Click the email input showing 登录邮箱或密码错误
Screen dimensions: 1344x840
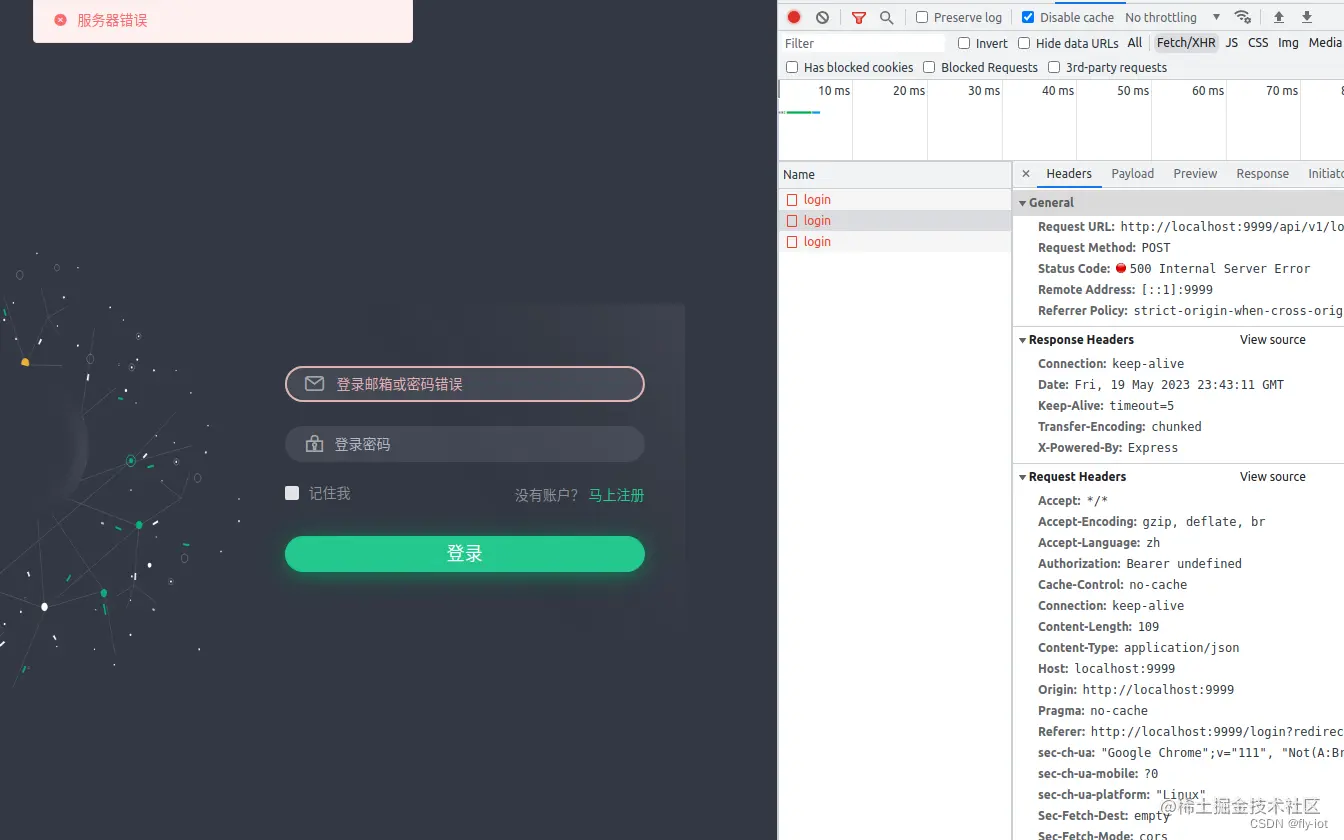click(465, 384)
